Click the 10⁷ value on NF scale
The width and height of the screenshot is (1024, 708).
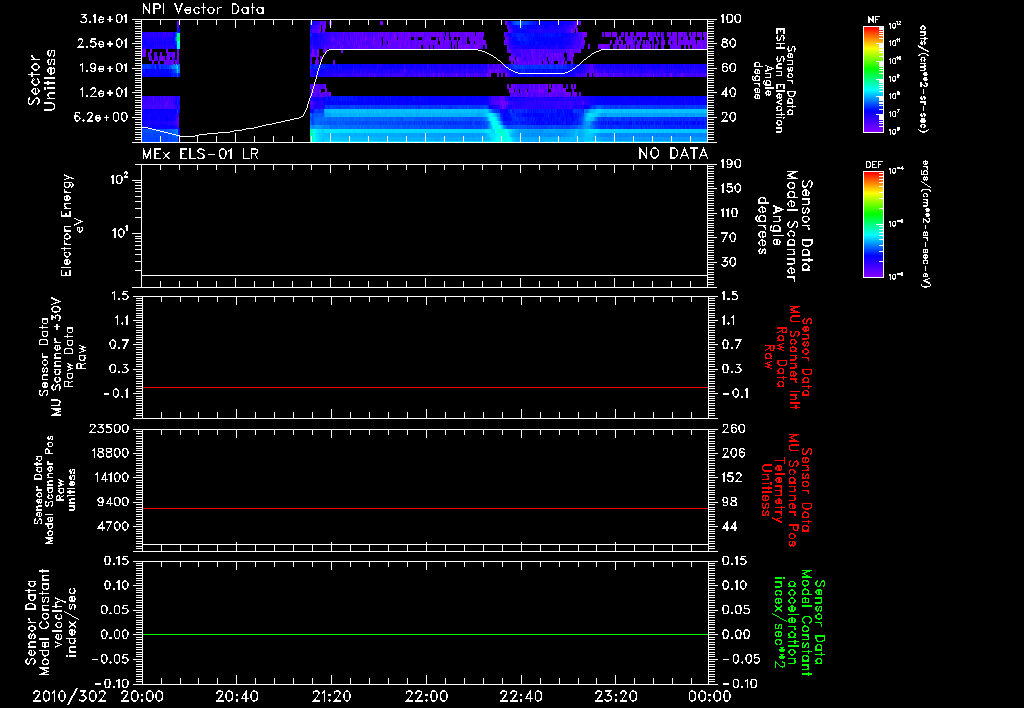click(894, 114)
